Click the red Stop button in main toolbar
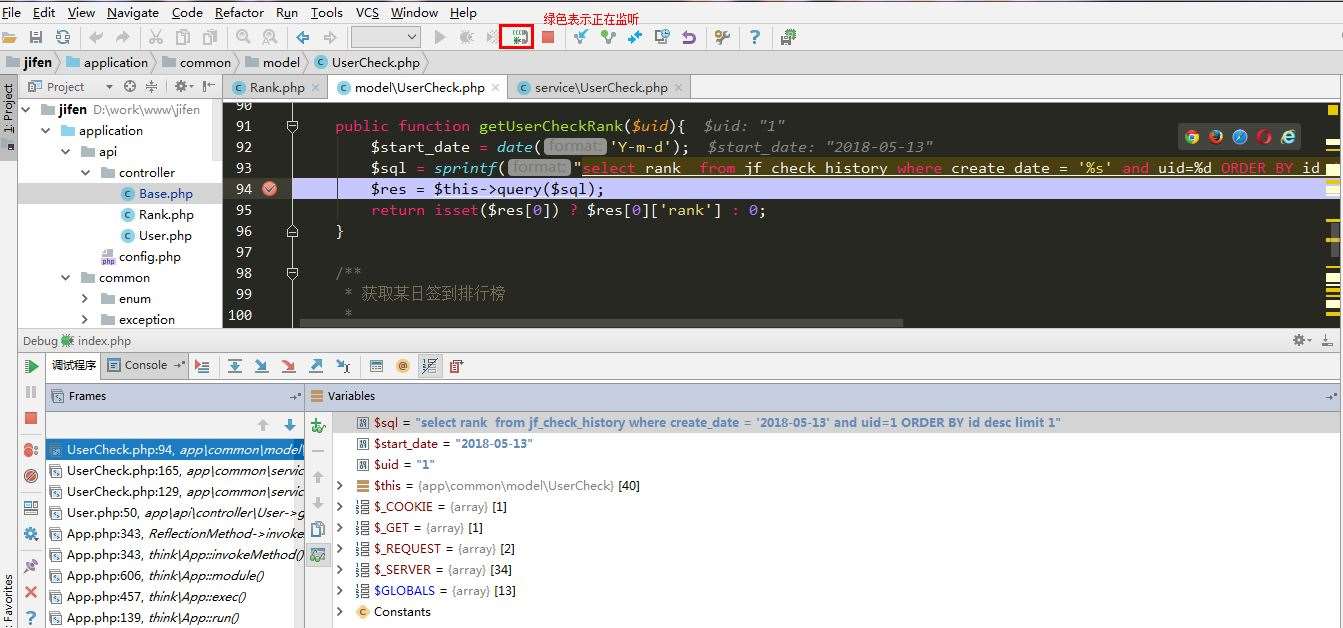 click(548, 37)
